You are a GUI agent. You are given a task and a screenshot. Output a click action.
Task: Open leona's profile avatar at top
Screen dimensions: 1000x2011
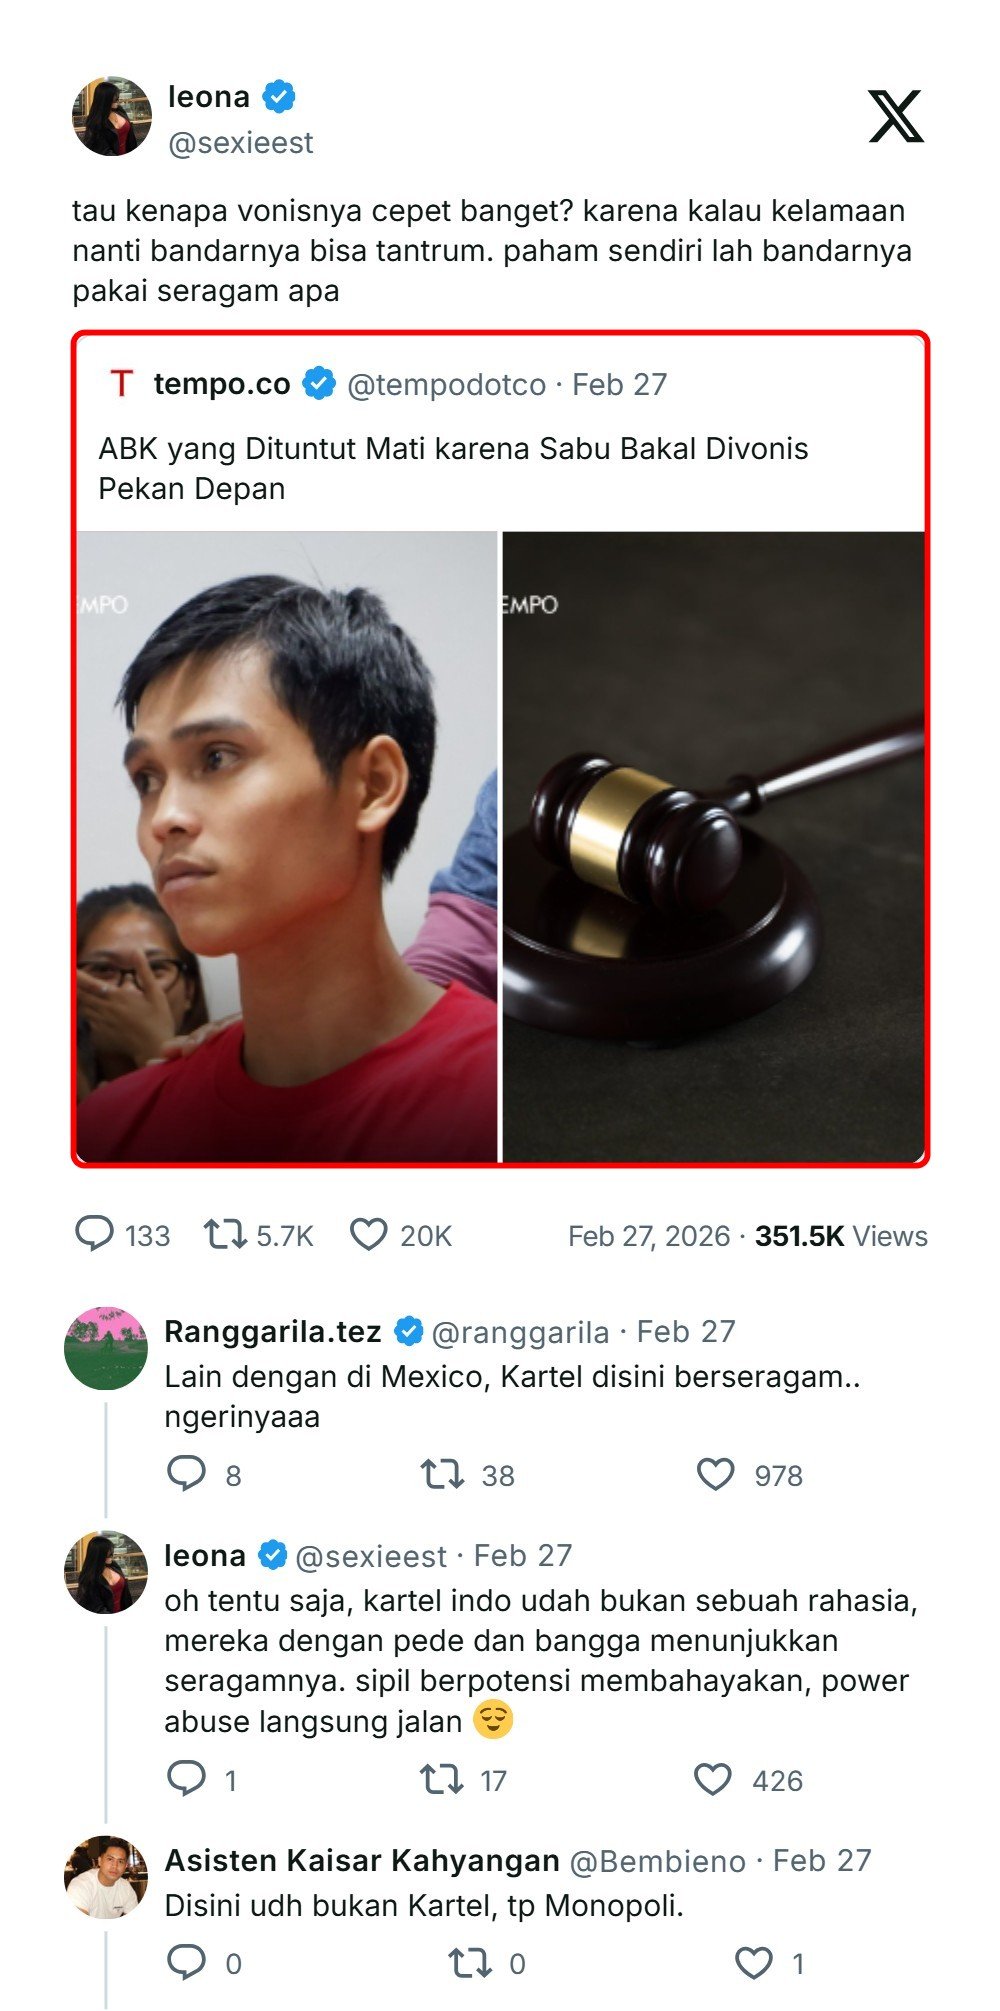coord(112,116)
